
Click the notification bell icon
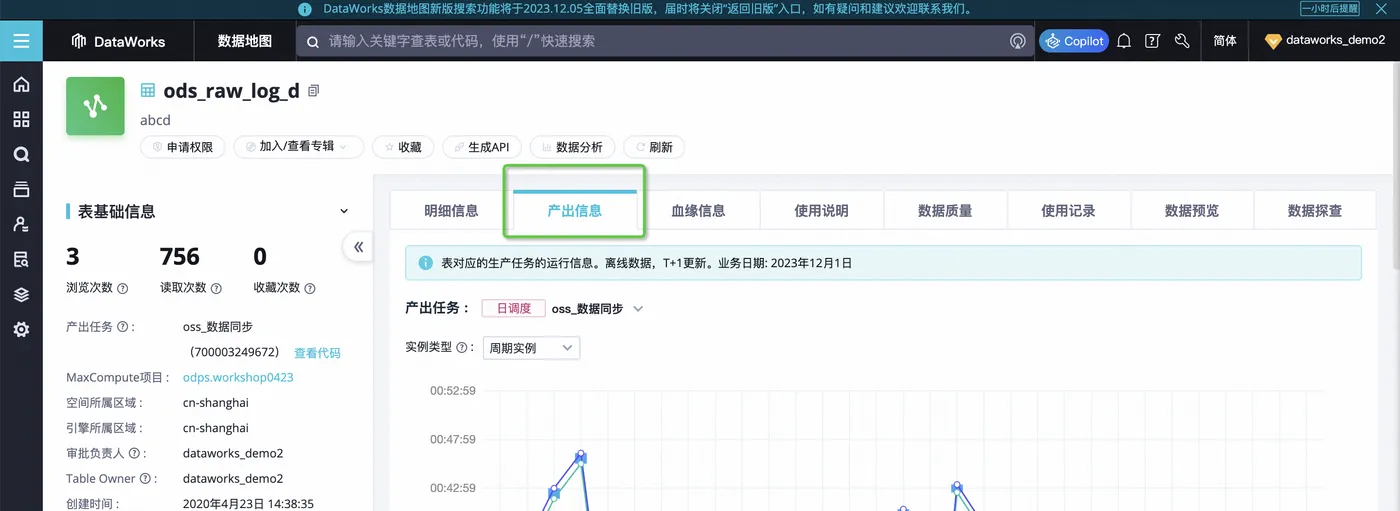click(x=1124, y=41)
